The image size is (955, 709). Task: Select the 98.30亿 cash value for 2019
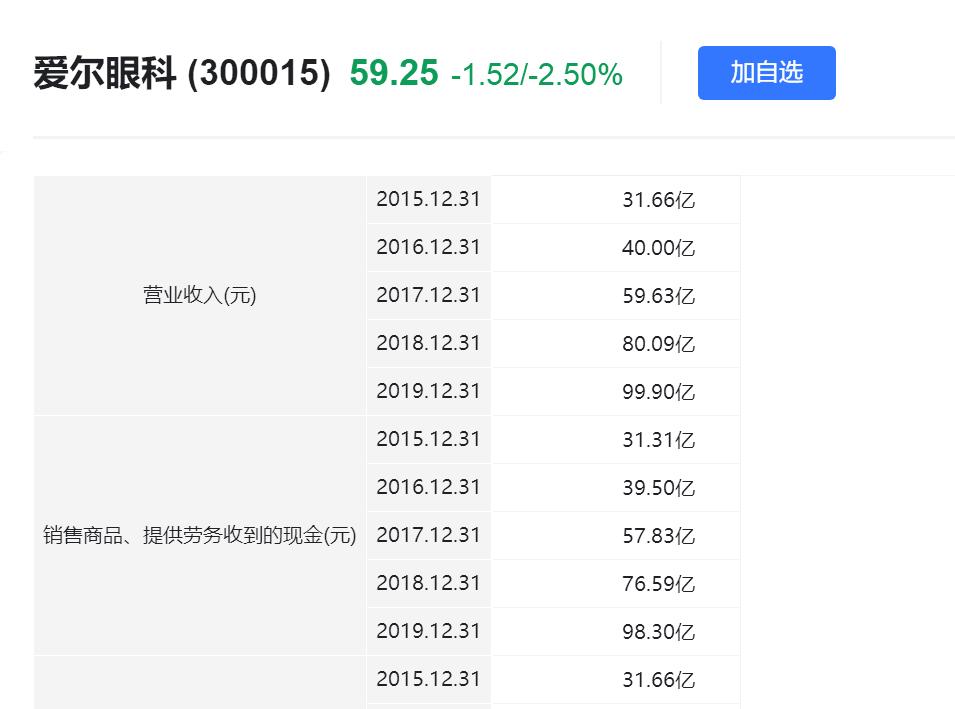point(659,631)
